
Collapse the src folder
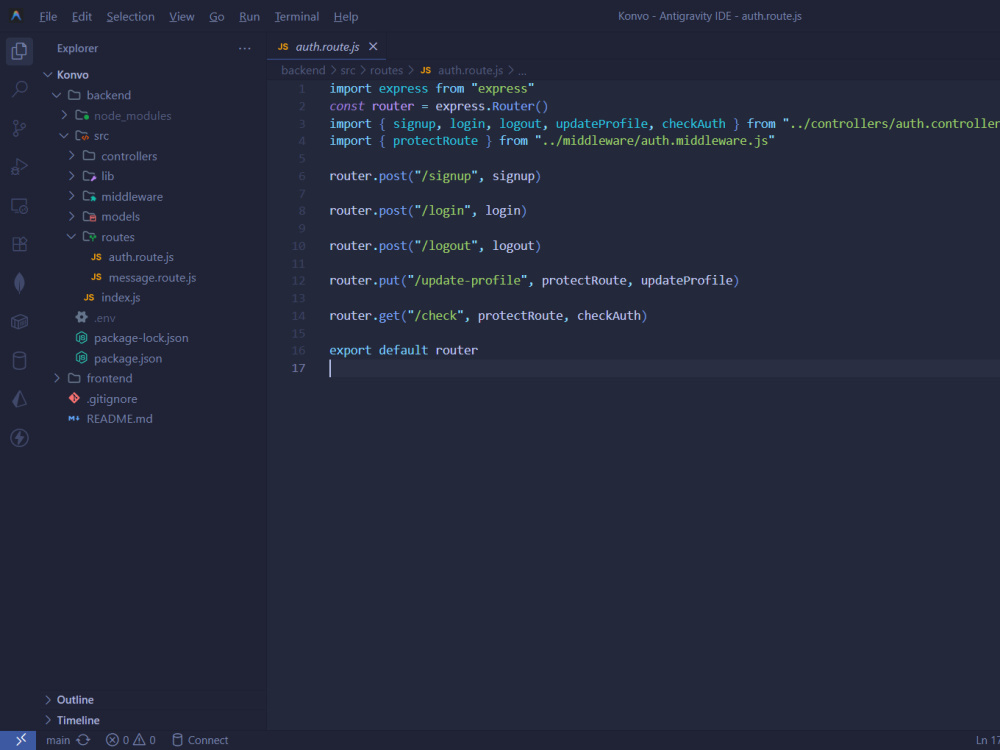coord(64,136)
